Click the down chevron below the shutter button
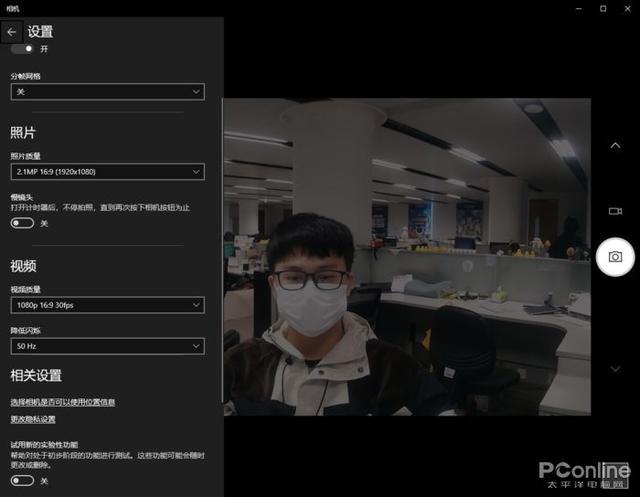This screenshot has width=640, height=497. click(615, 369)
